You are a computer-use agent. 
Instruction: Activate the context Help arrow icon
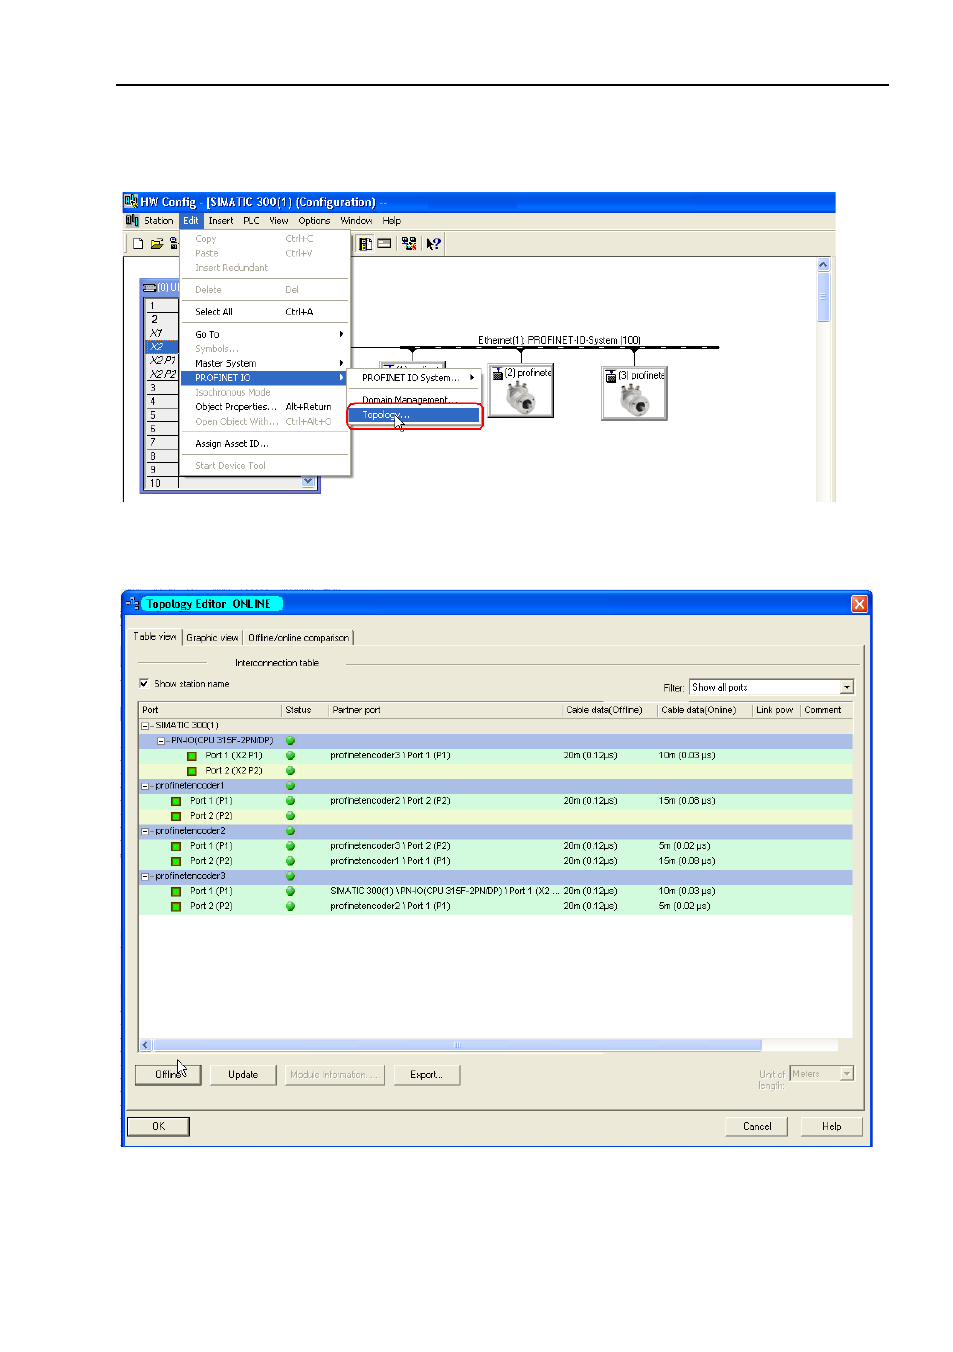(433, 243)
